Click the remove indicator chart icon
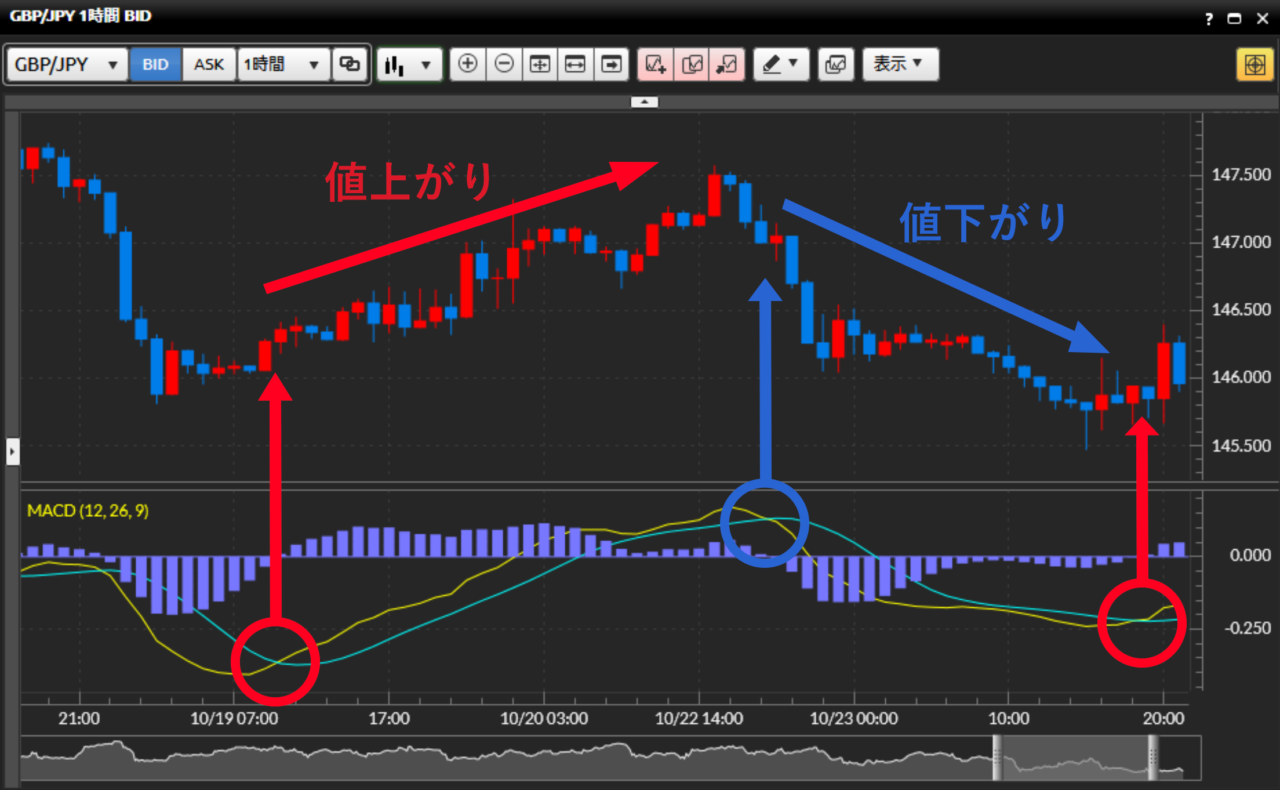This screenshot has height=790, width=1280. click(727, 64)
